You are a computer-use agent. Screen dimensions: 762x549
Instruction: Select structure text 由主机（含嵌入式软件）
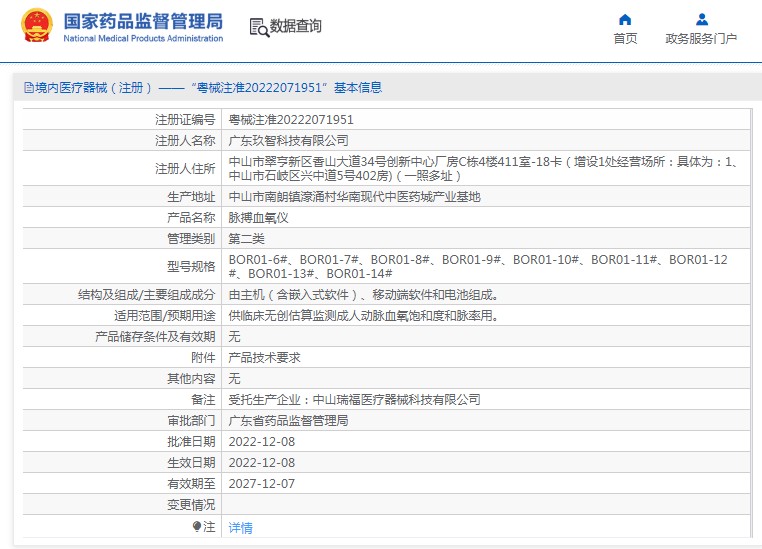click(x=364, y=295)
